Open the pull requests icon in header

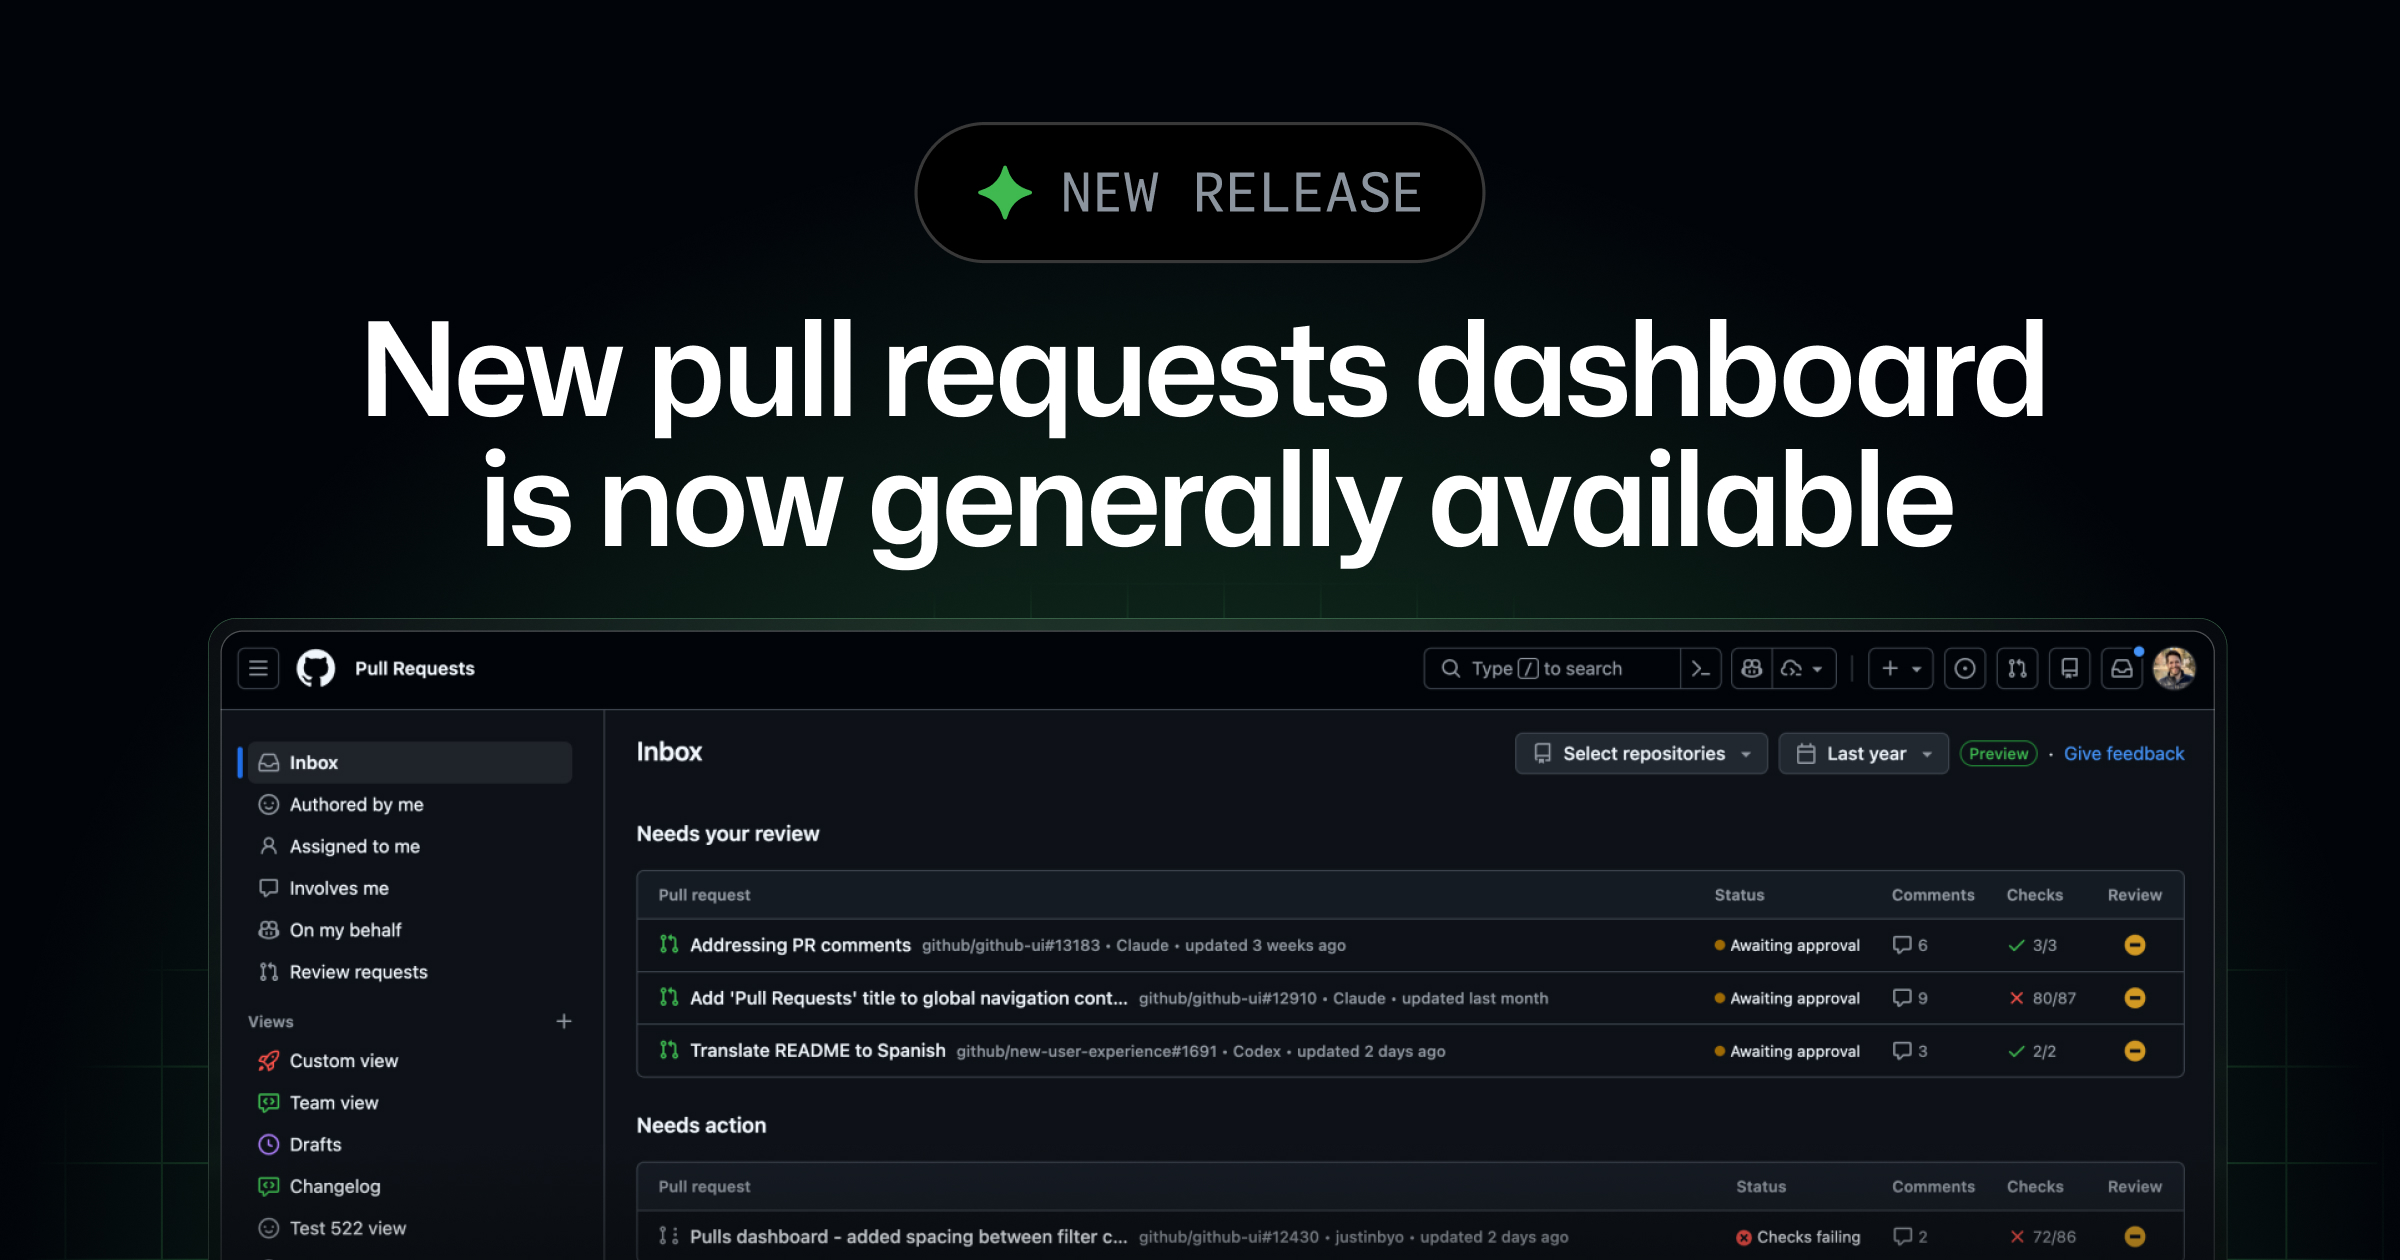(x=2017, y=668)
